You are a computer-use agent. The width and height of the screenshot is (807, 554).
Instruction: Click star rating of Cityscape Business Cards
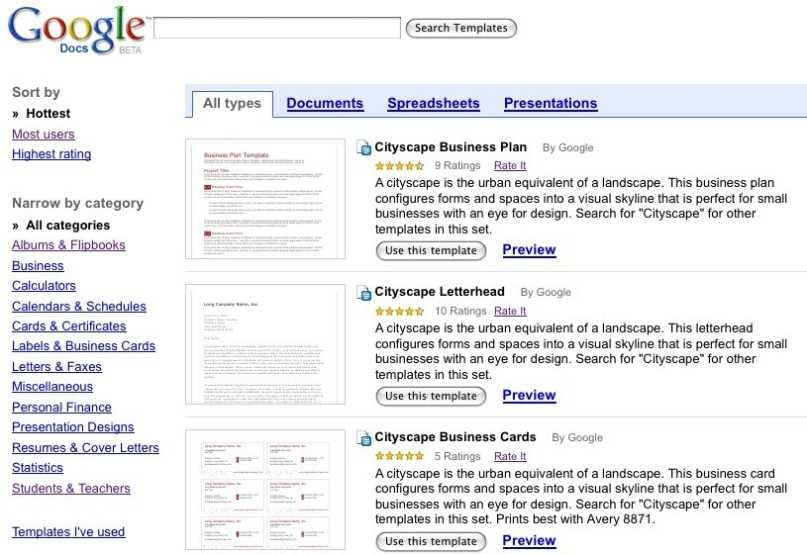399,456
